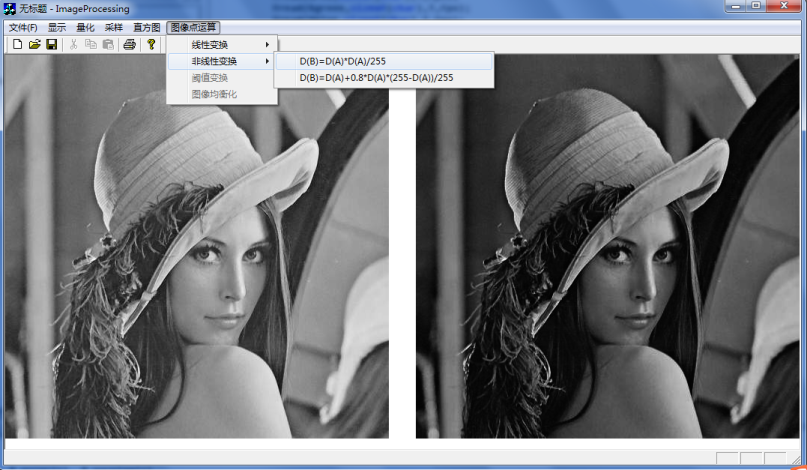The width and height of the screenshot is (807, 470).
Task: Click the window title 无标题 - ImageProcessing
Action: tap(74, 9)
